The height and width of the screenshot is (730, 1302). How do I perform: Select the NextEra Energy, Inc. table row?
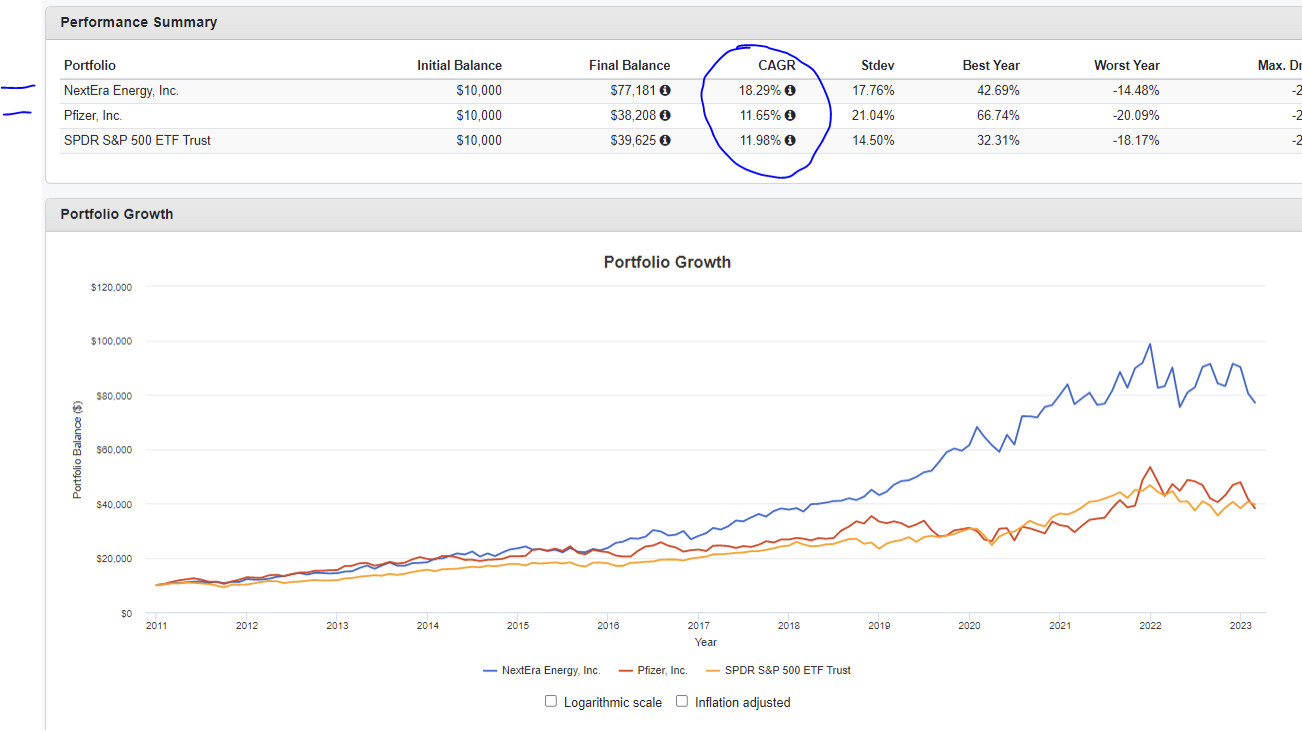[x=122, y=91]
